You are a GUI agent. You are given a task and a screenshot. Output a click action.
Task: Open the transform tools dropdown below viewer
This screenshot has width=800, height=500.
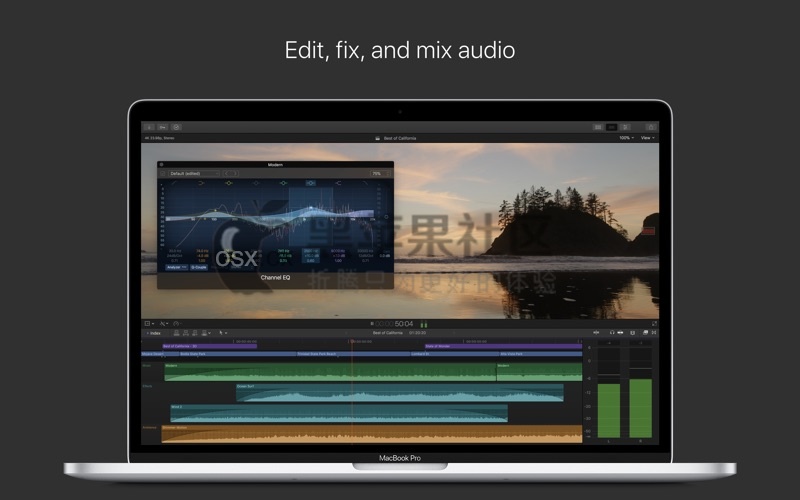pyautogui.click(x=164, y=323)
